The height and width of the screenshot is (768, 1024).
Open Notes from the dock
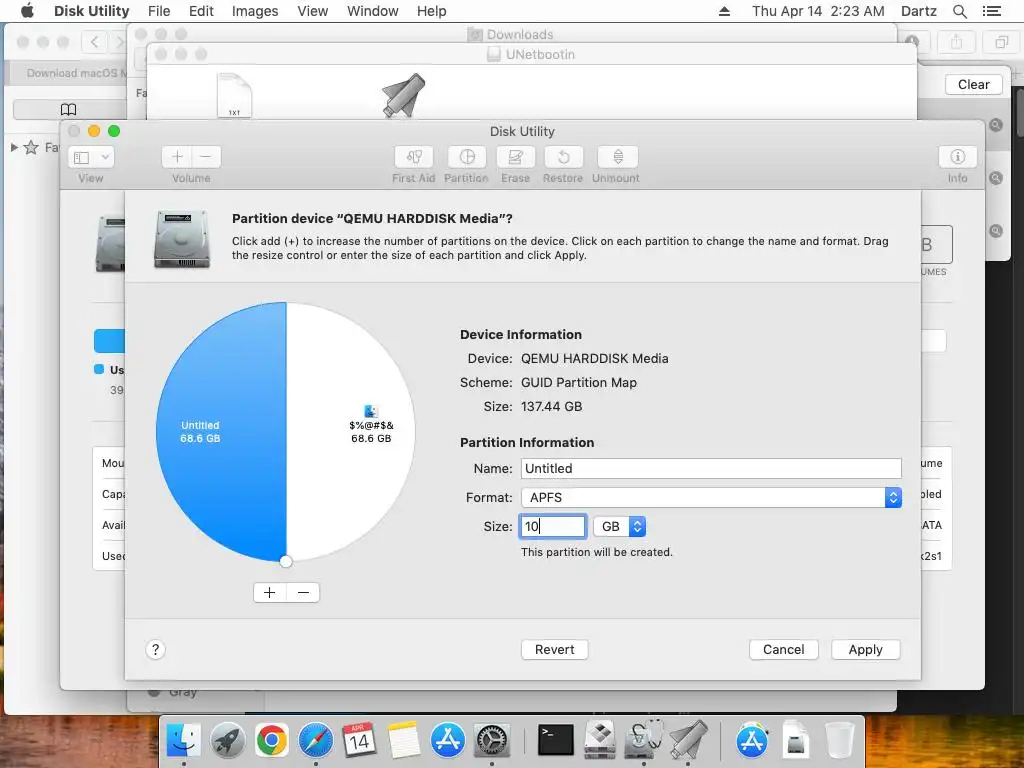click(404, 740)
